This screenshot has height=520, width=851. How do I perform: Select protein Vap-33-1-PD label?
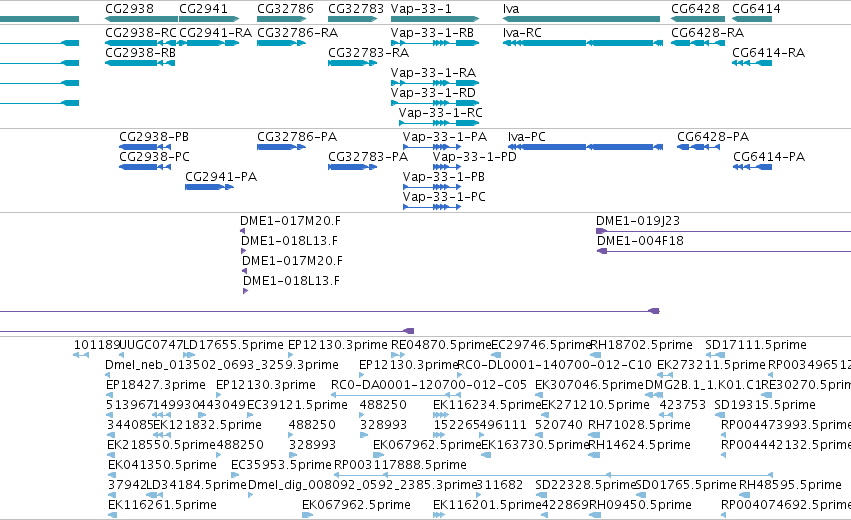point(474,157)
